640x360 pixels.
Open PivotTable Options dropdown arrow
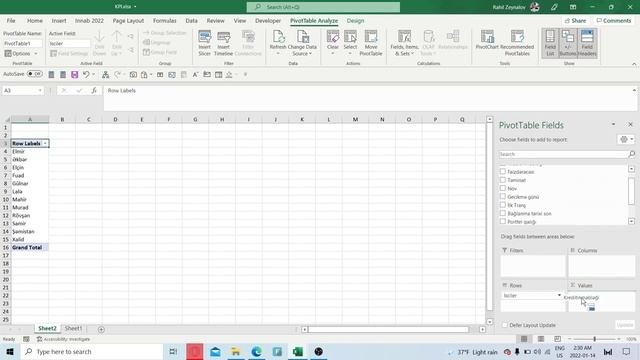pyautogui.click(x=36, y=53)
